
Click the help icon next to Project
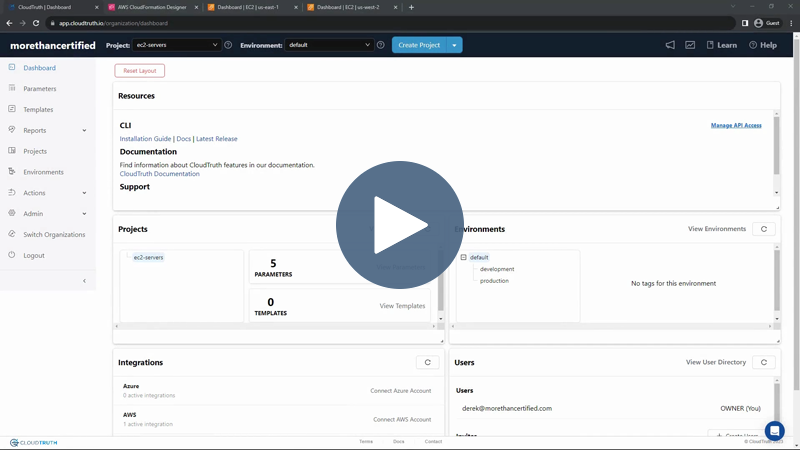click(x=228, y=45)
